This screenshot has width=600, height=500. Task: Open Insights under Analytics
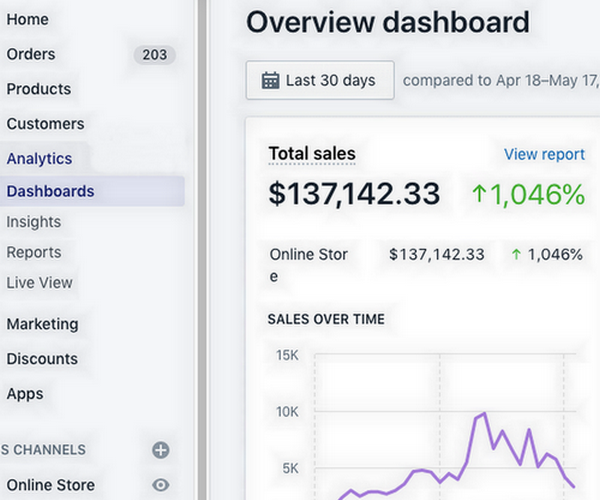pos(34,222)
